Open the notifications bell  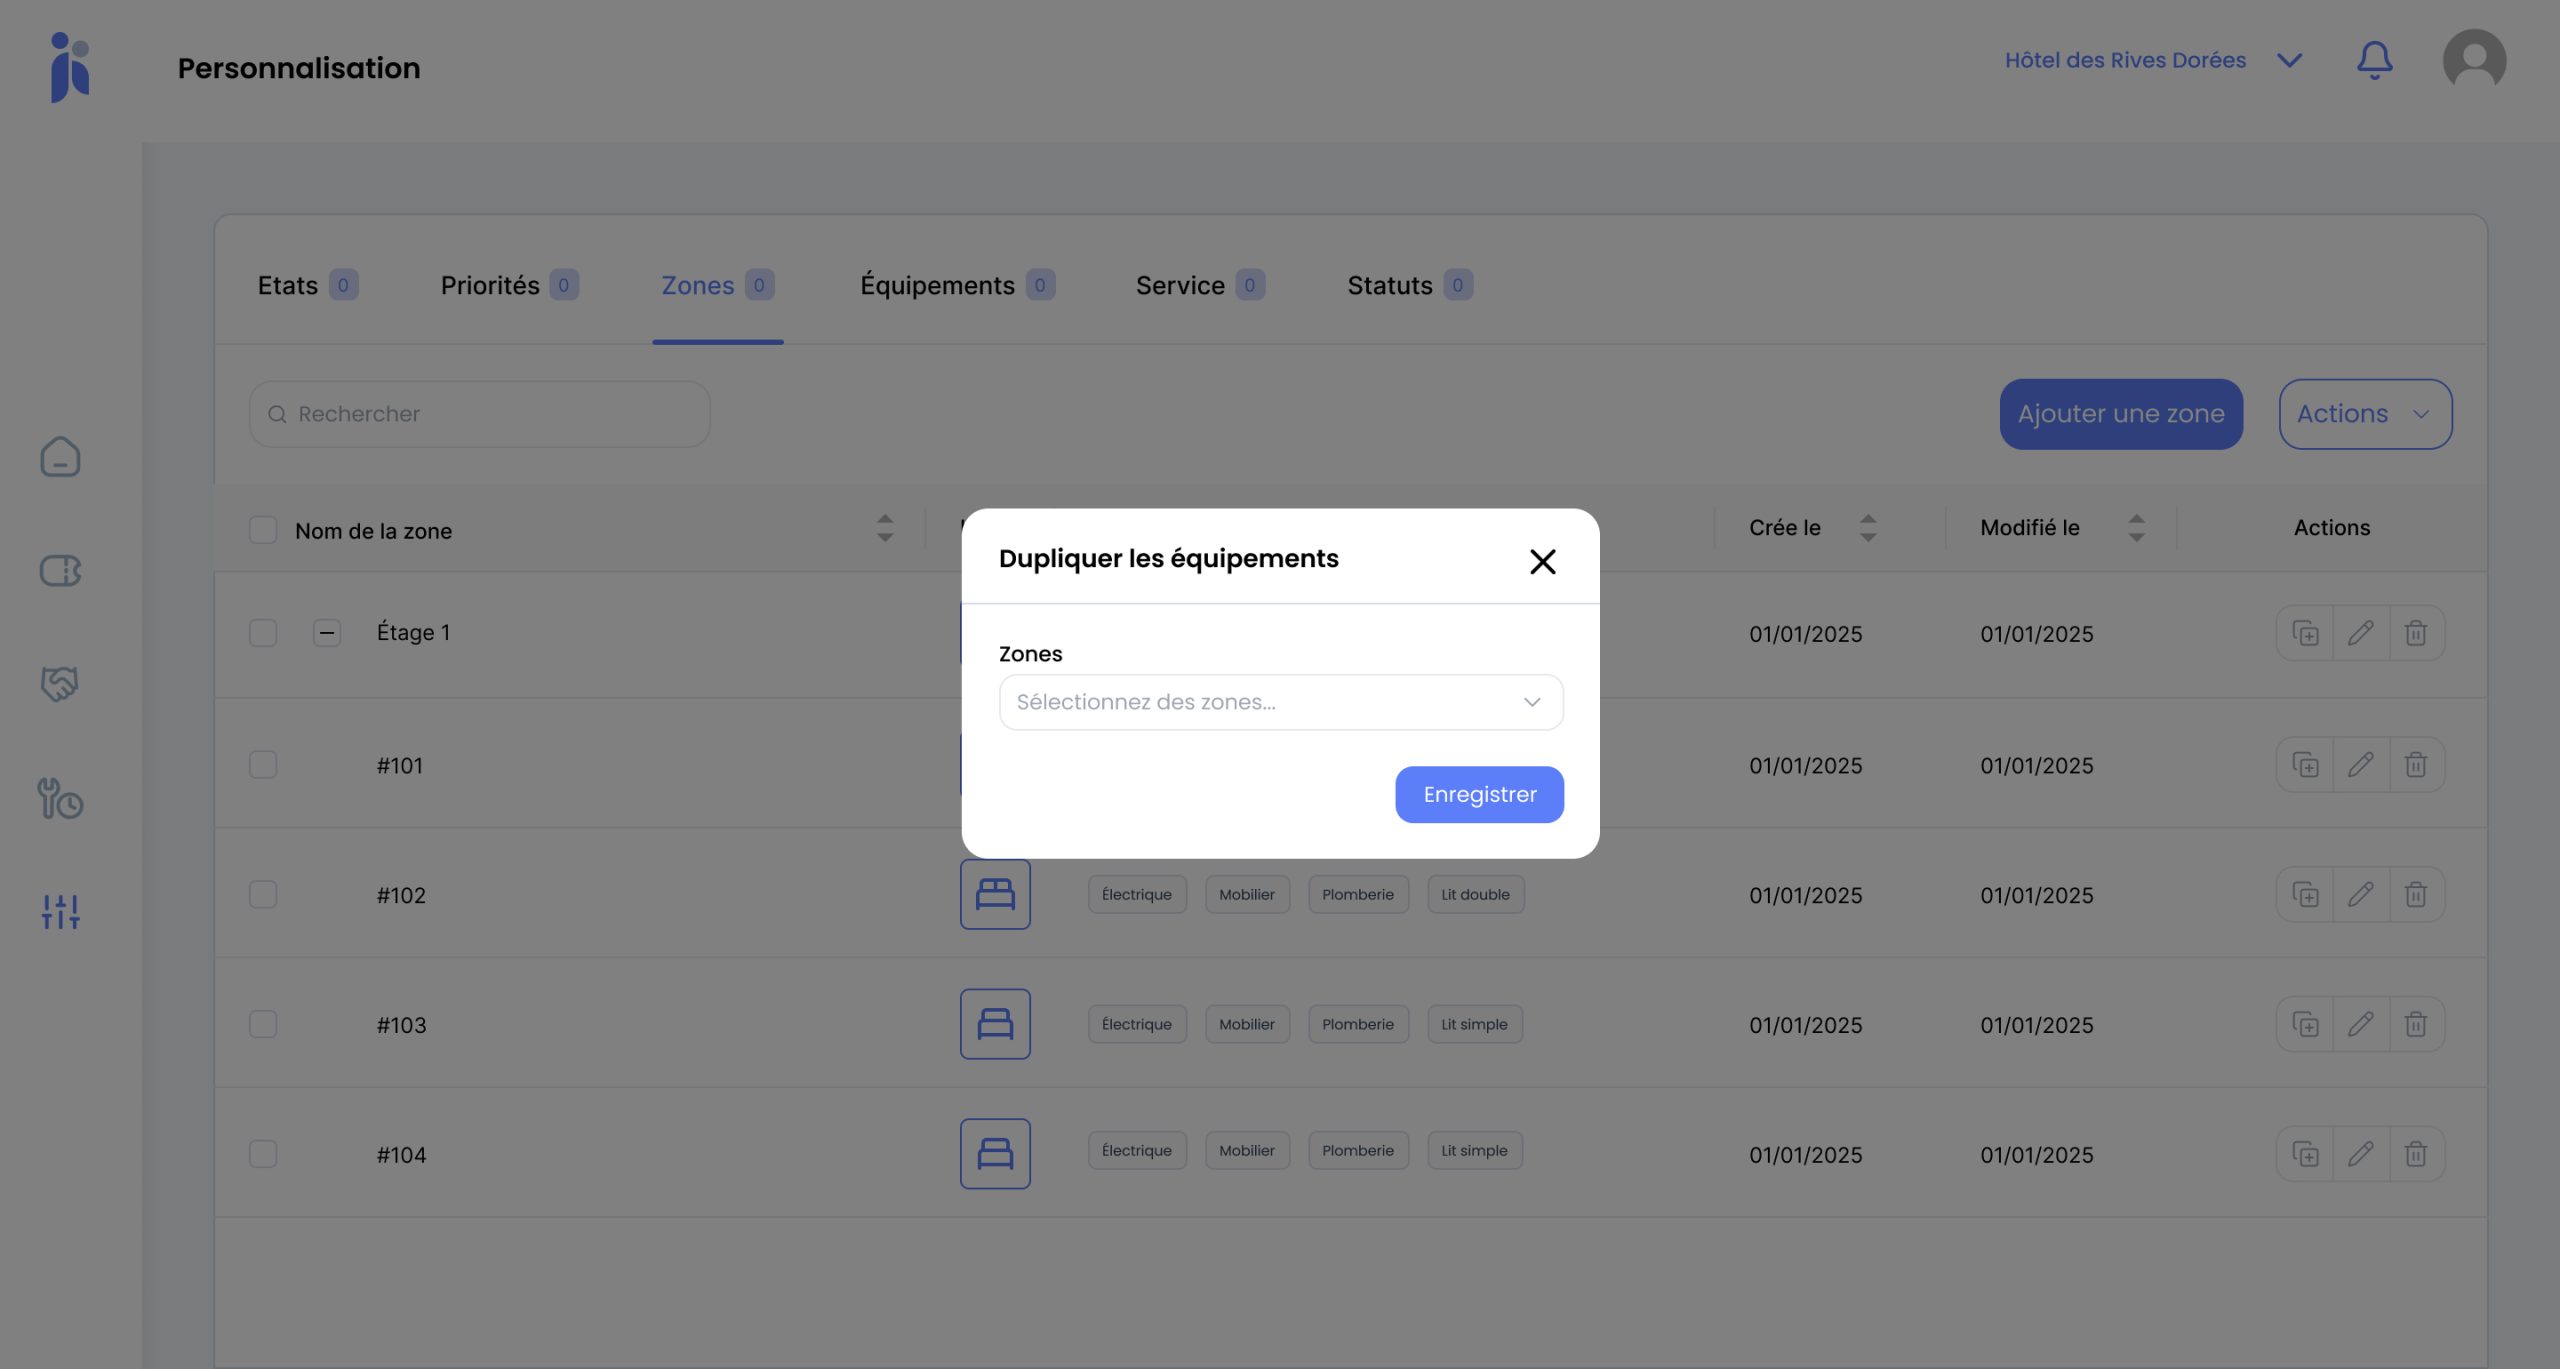(2374, 60)
